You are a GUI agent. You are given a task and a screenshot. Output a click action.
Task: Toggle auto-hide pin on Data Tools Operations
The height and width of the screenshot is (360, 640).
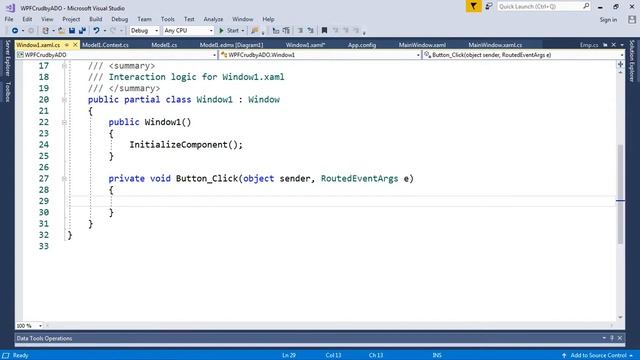coord(612,338)
